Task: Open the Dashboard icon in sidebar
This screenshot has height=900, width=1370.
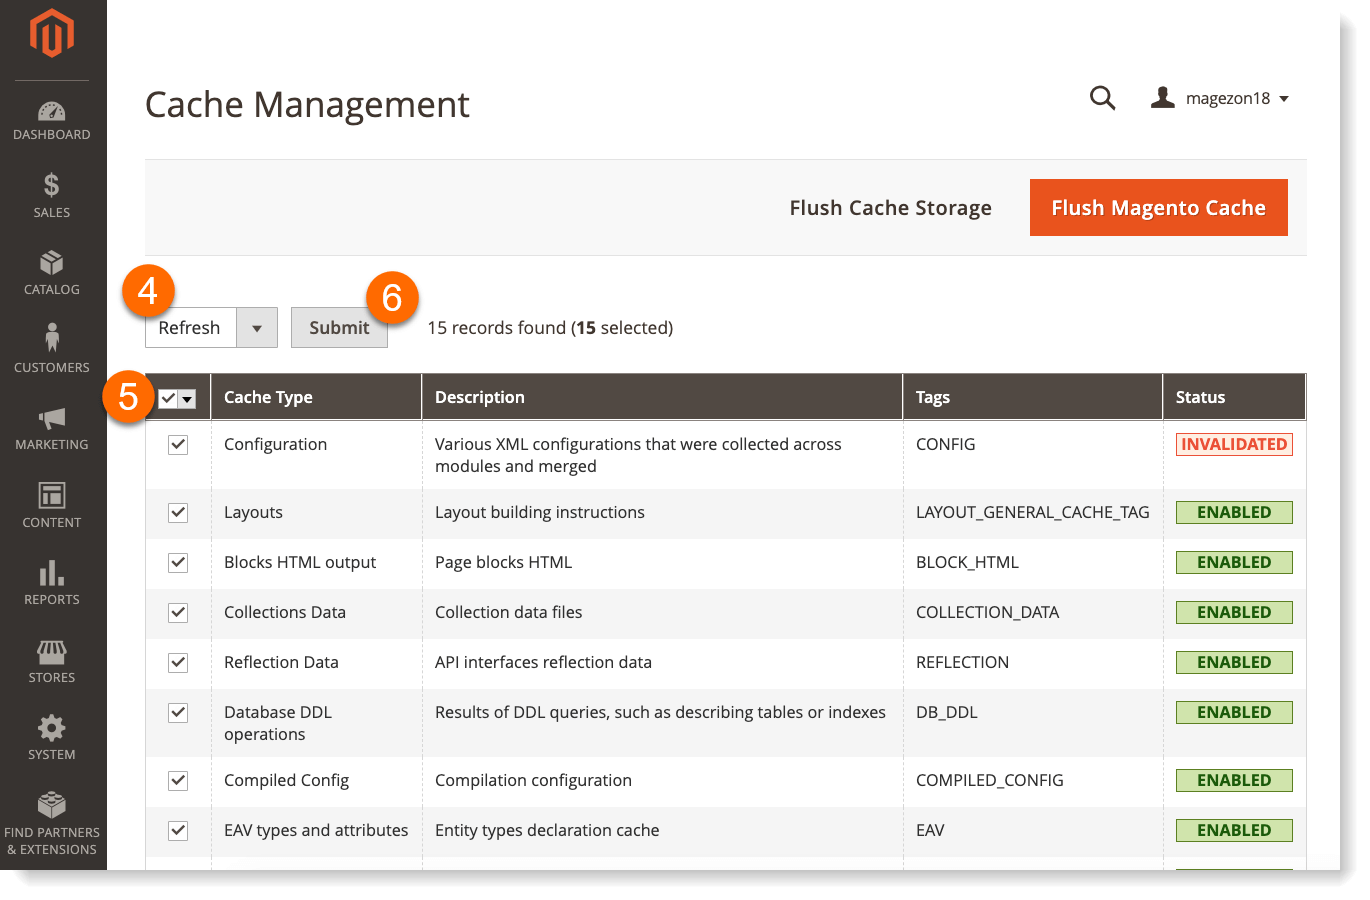Action: coord(52,112)
